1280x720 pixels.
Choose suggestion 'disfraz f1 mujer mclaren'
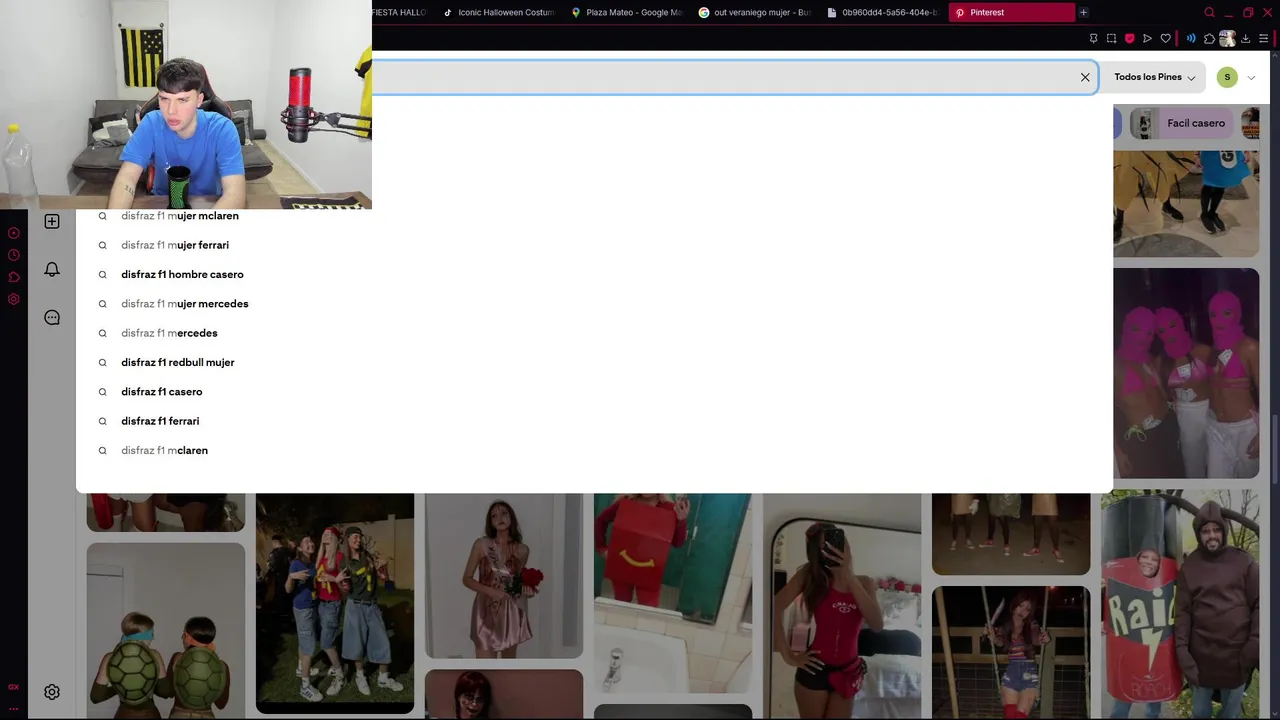pos(180,216)
